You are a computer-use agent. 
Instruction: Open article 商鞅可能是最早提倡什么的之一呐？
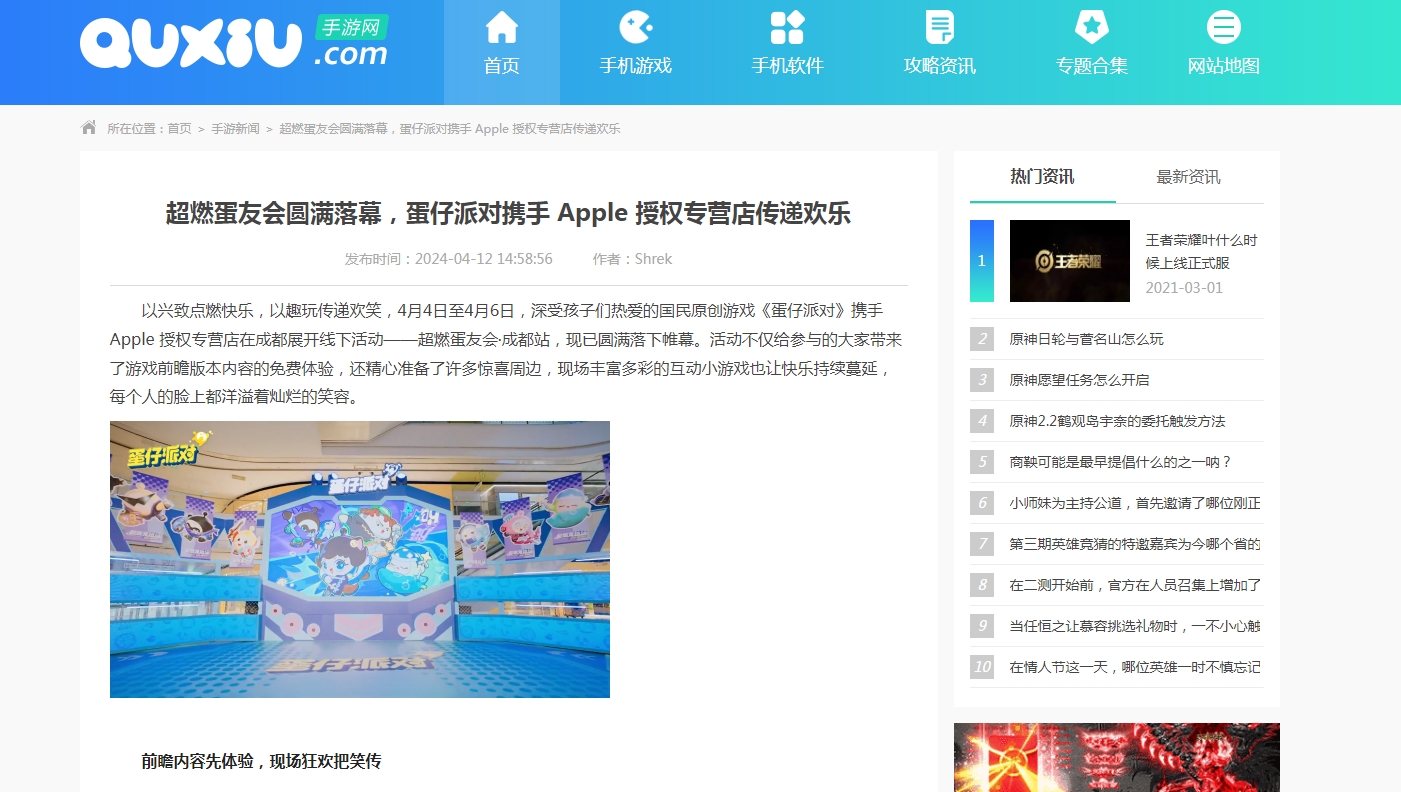(x=1121, y=462)
